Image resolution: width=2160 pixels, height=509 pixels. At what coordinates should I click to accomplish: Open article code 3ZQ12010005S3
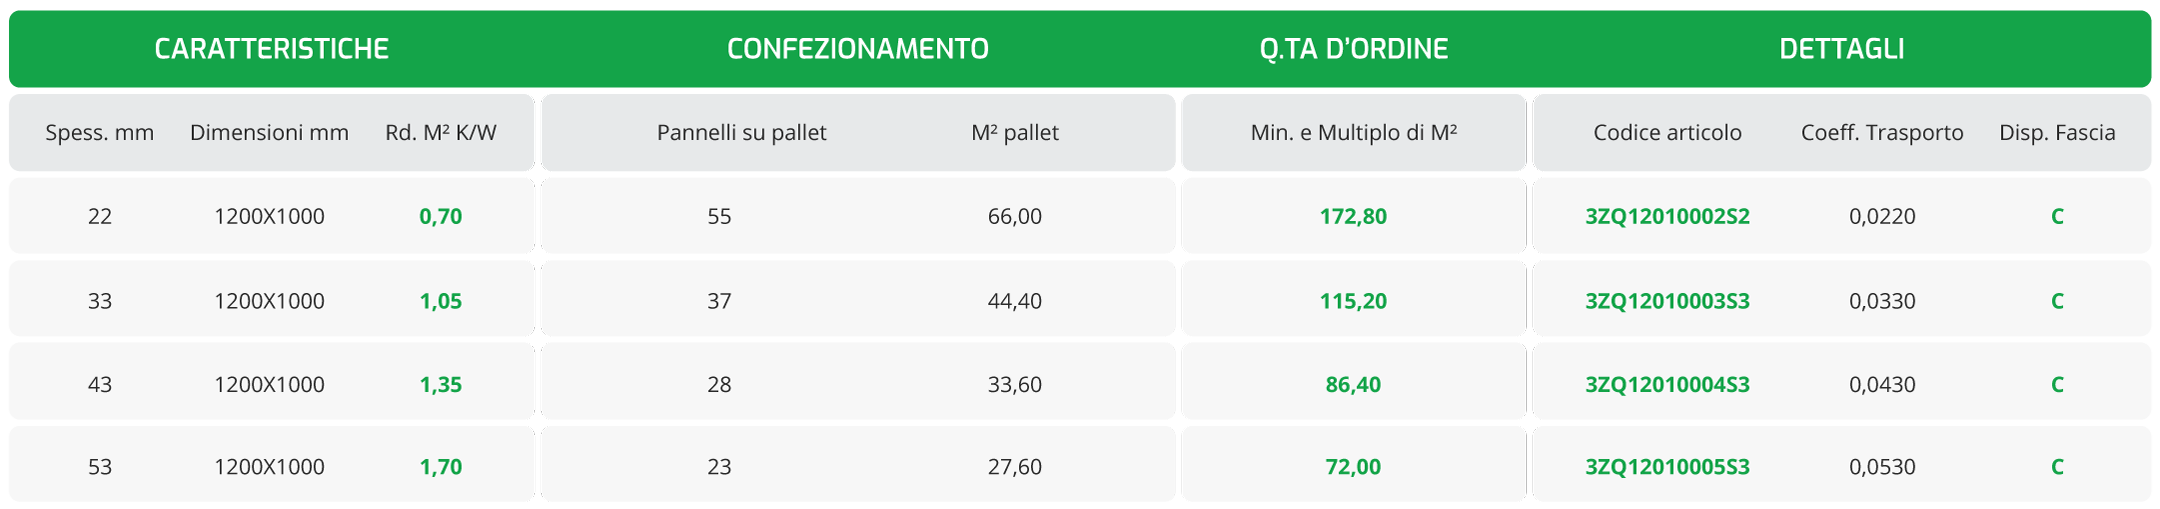tap(1667, 466)
